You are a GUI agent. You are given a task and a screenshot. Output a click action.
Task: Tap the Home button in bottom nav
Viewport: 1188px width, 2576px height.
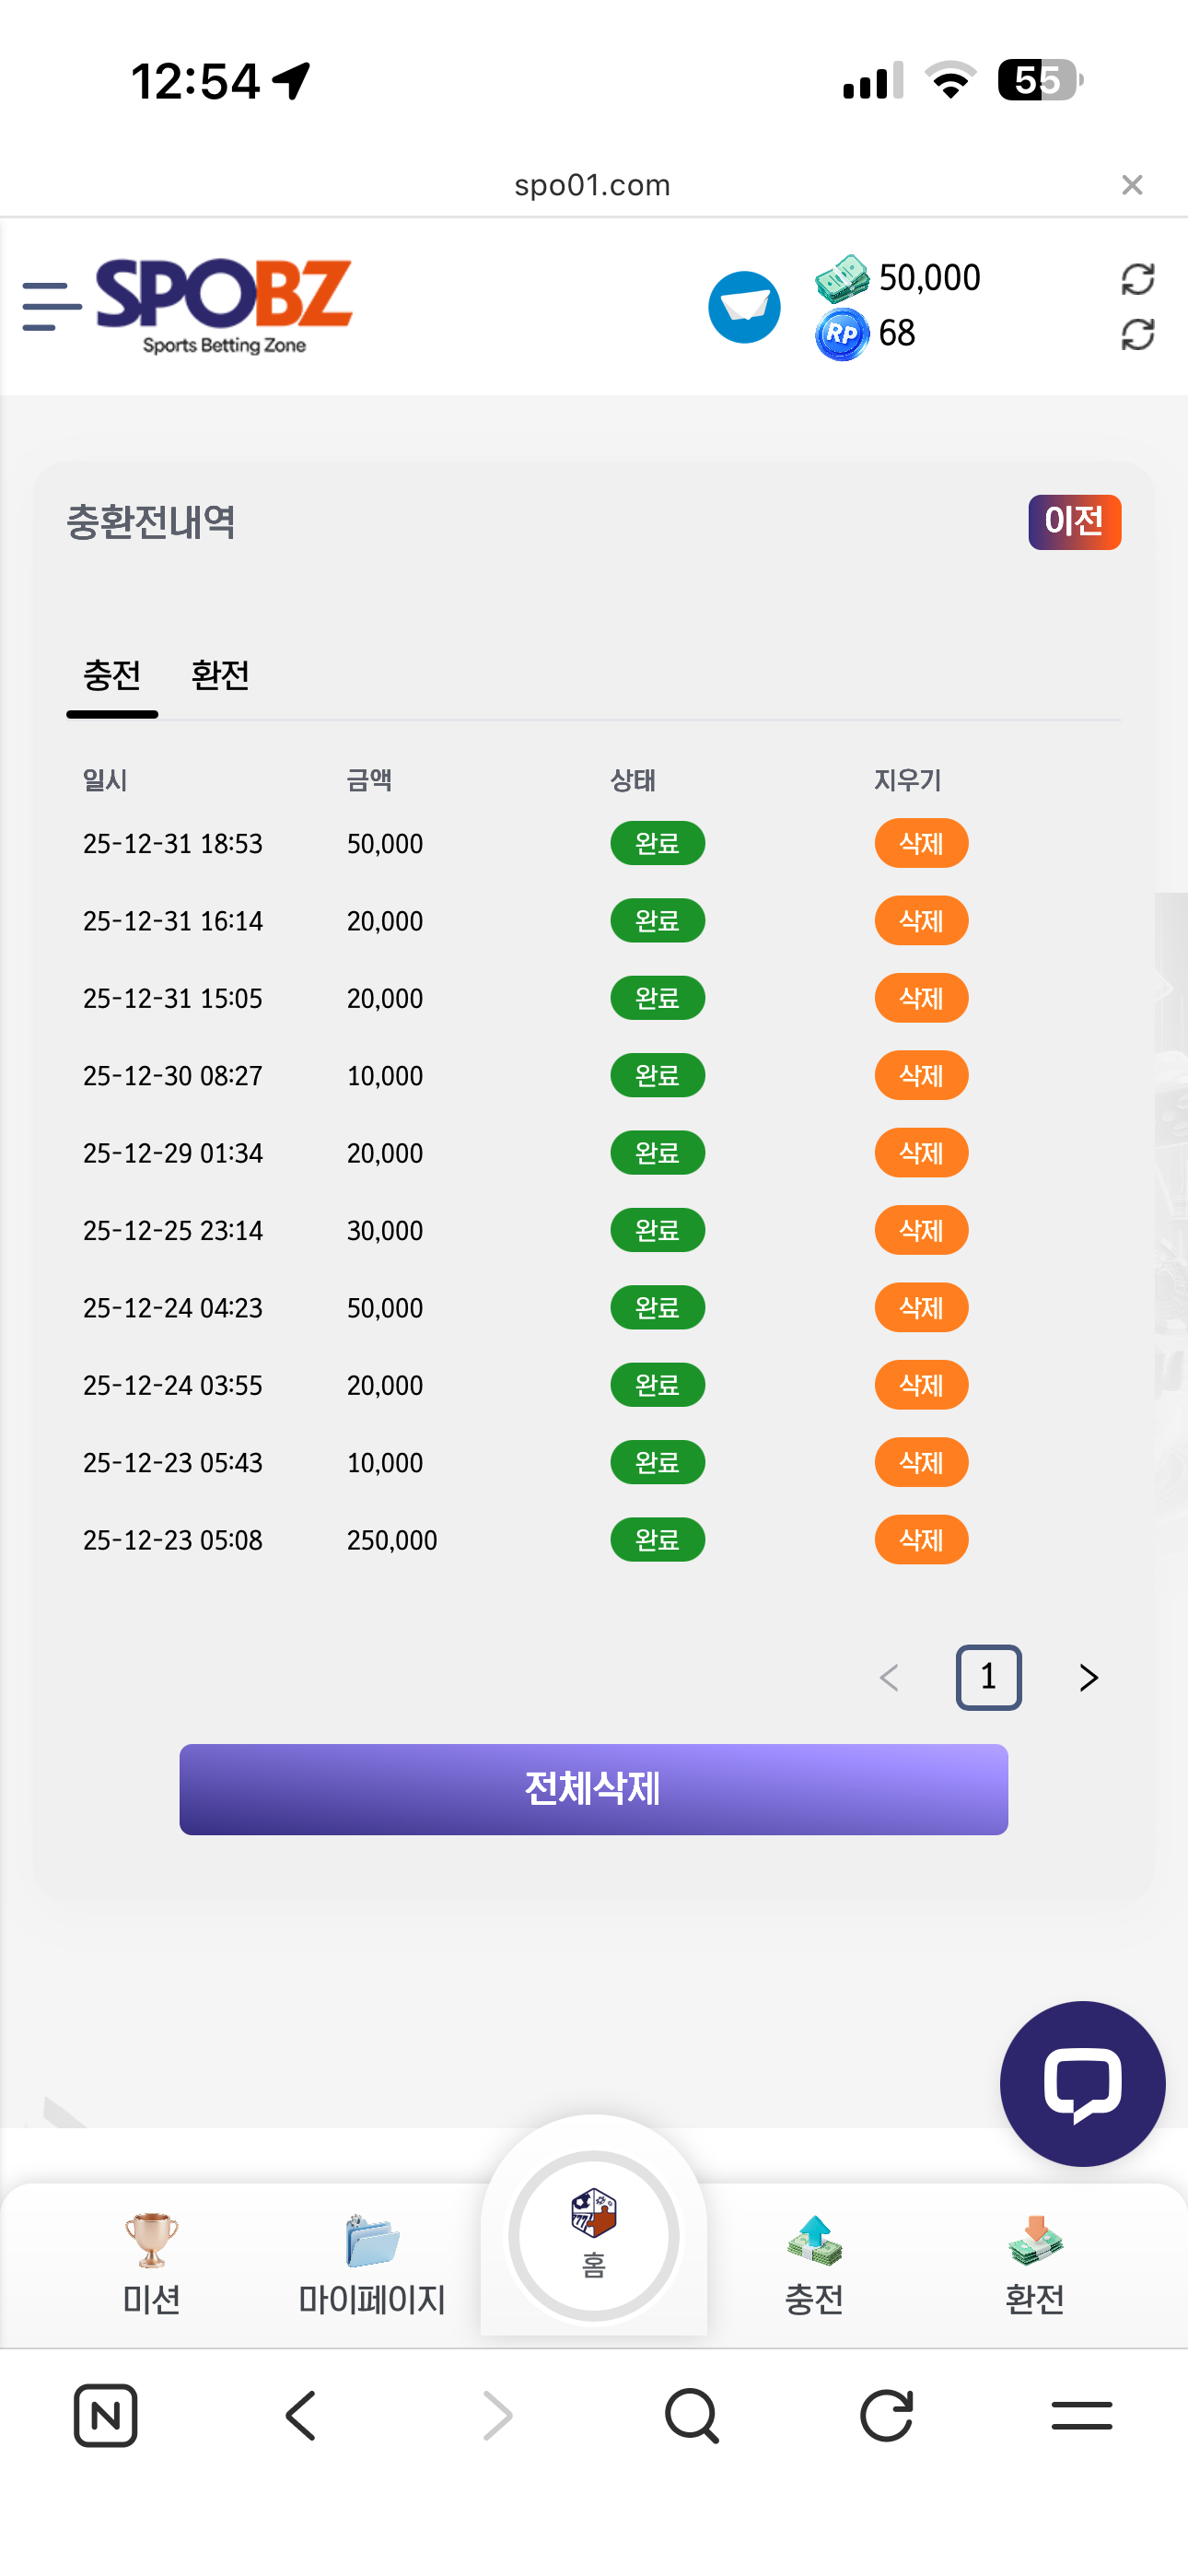594,2234
